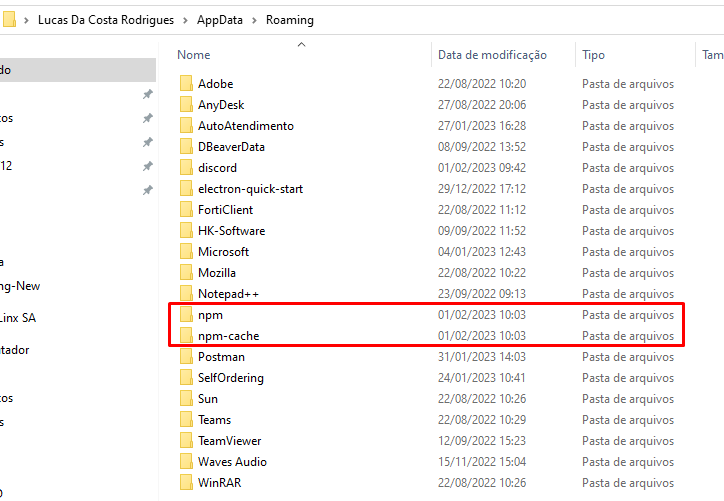The height and width of the screenshot is (501, 724).
Task: Expand chevron after Lucas Da Costa Rodrigues
Action: coord(185,20)
